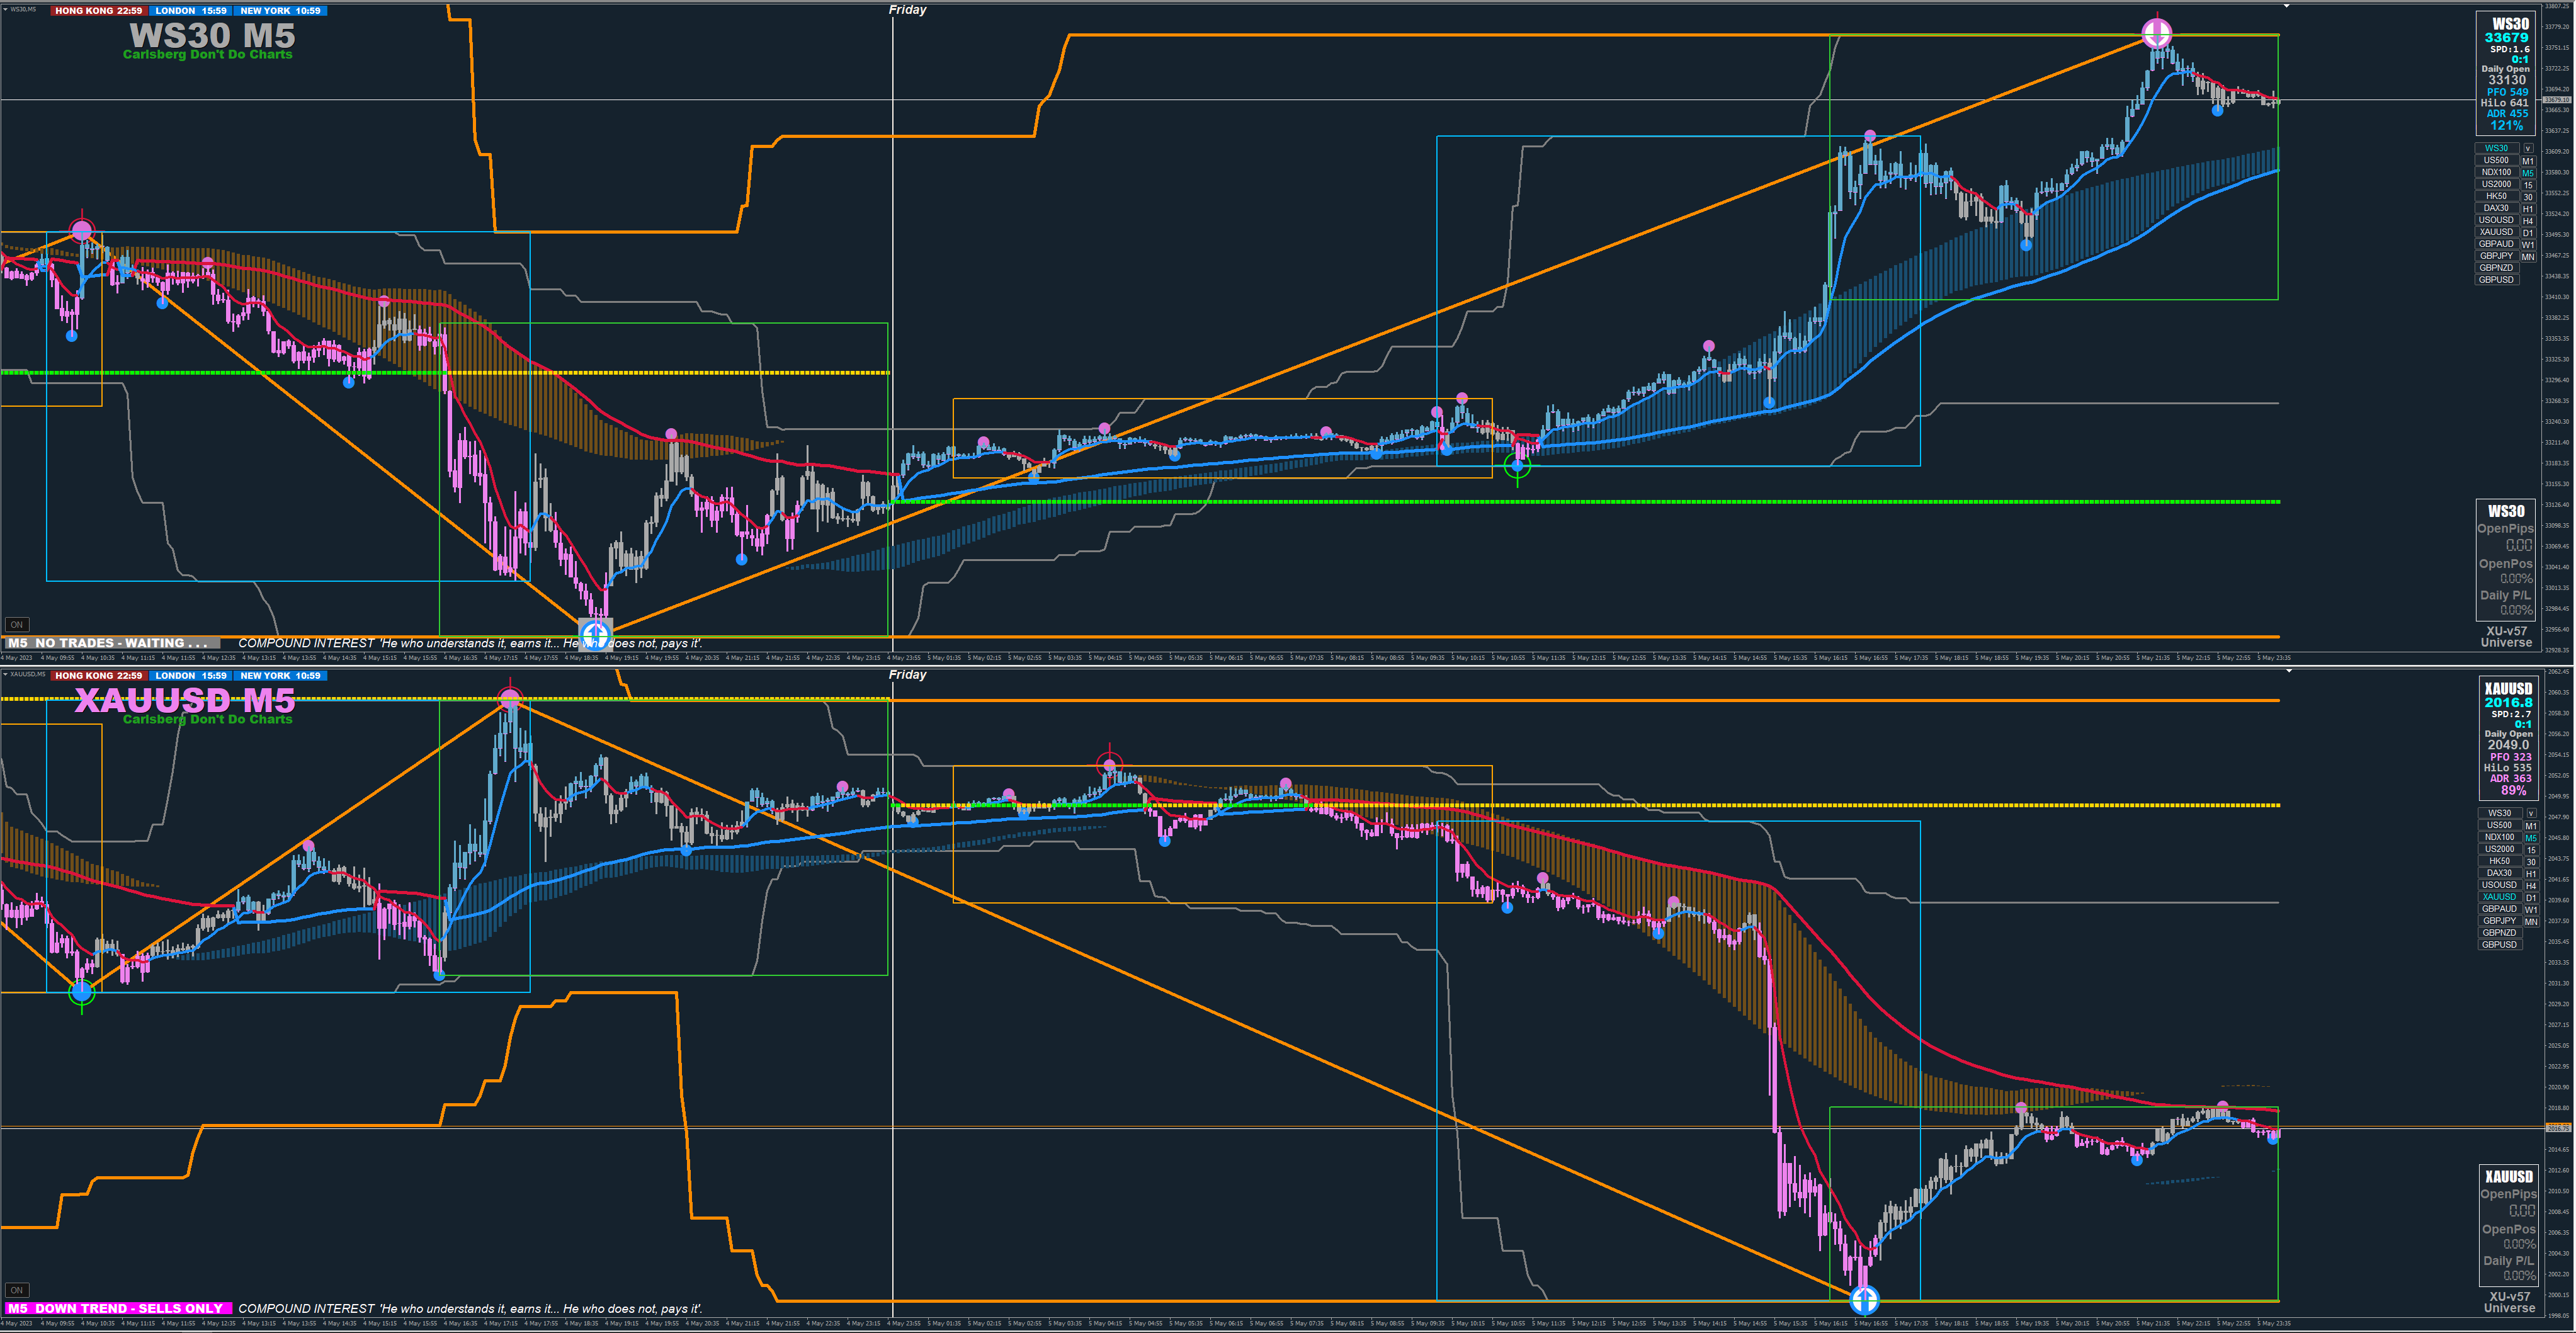Screen dimensions: 2576x1333
Task: Click the chart shift triangle at top-right of WS30 chart
Action: (x=2286, y=6)
